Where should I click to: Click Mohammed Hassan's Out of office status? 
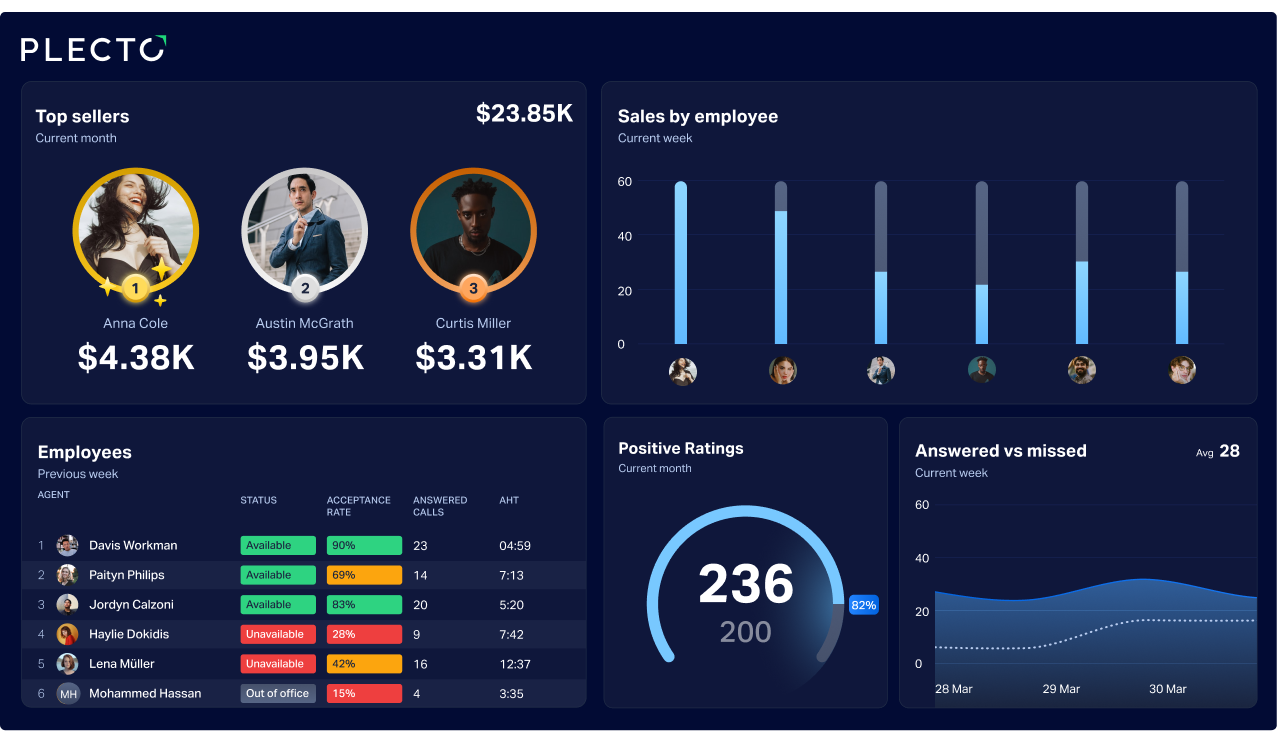[x=277, y=694]
